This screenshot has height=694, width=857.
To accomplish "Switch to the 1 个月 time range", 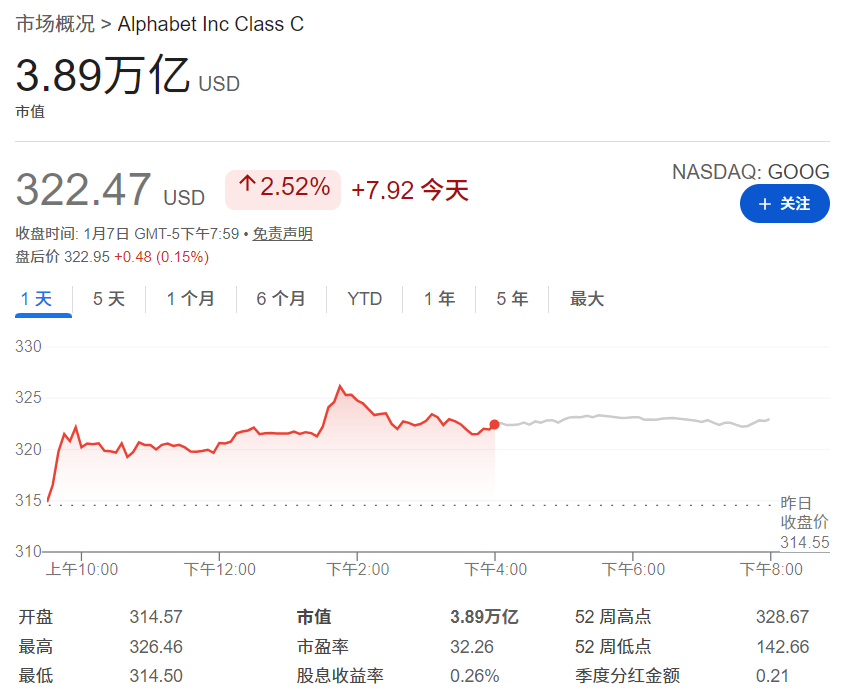I will pyautogui.click(x=190, y=298).
